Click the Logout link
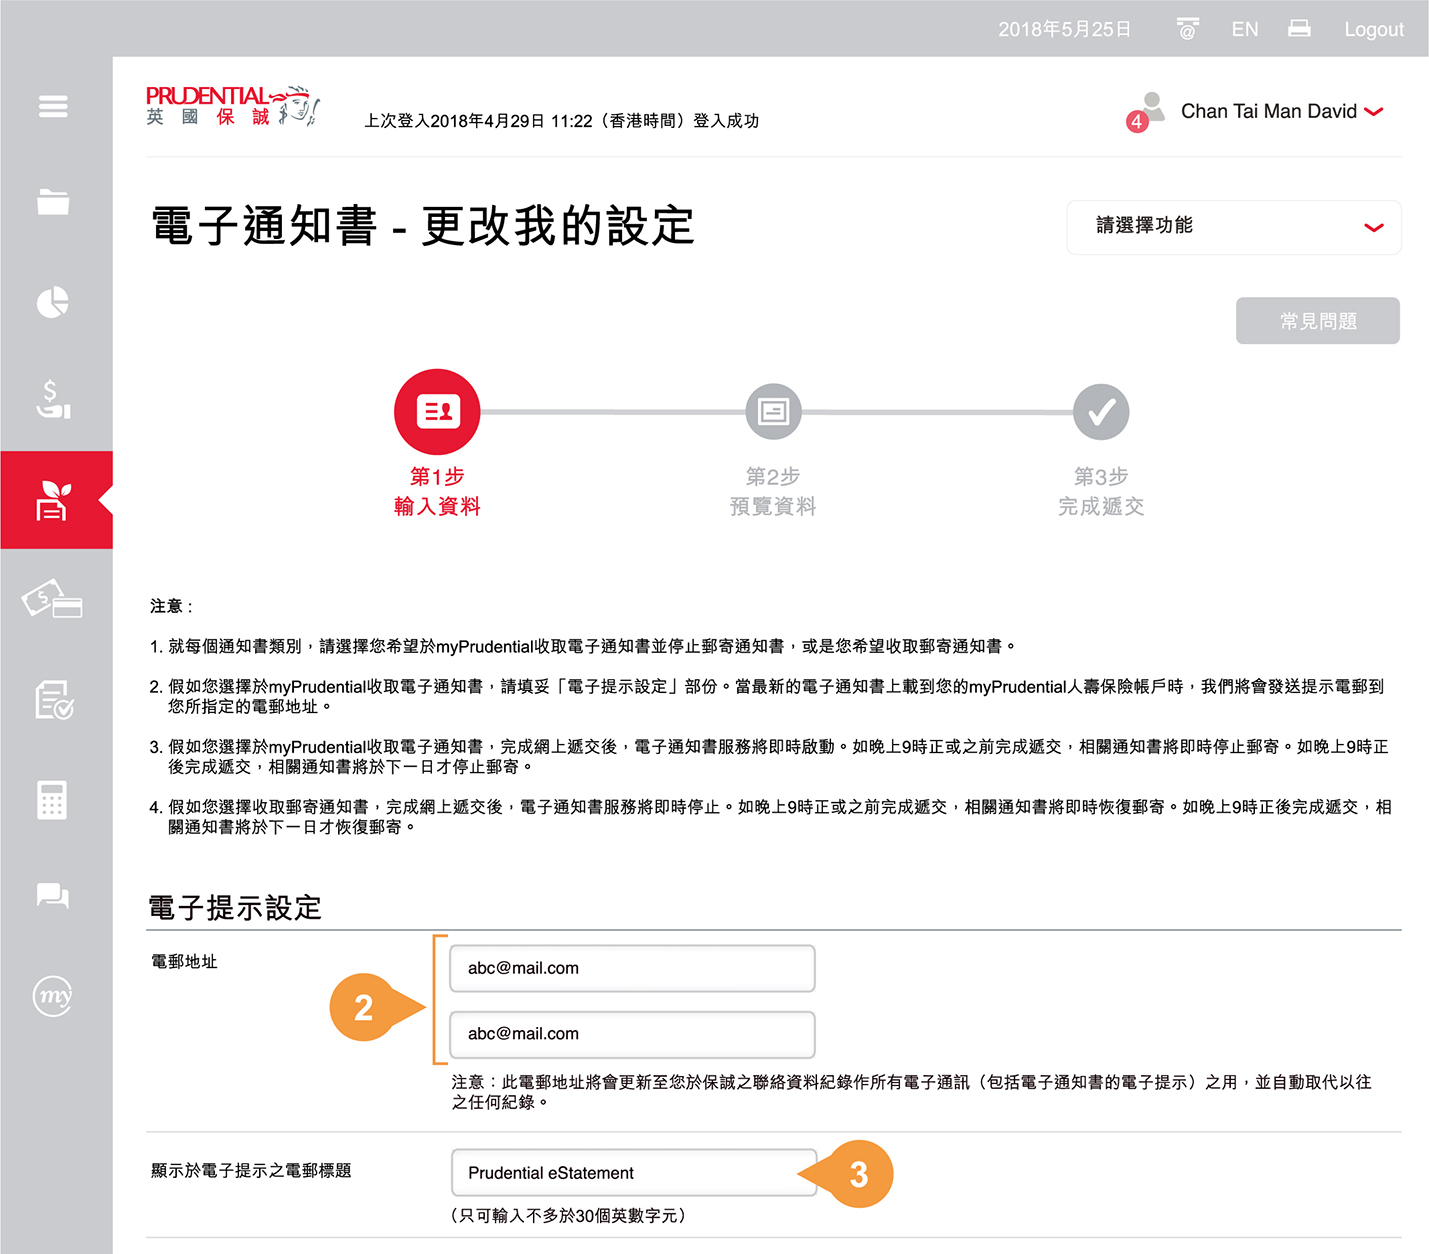Viewport: 1429px width, 1254px height. click(x=1373, y=29)
